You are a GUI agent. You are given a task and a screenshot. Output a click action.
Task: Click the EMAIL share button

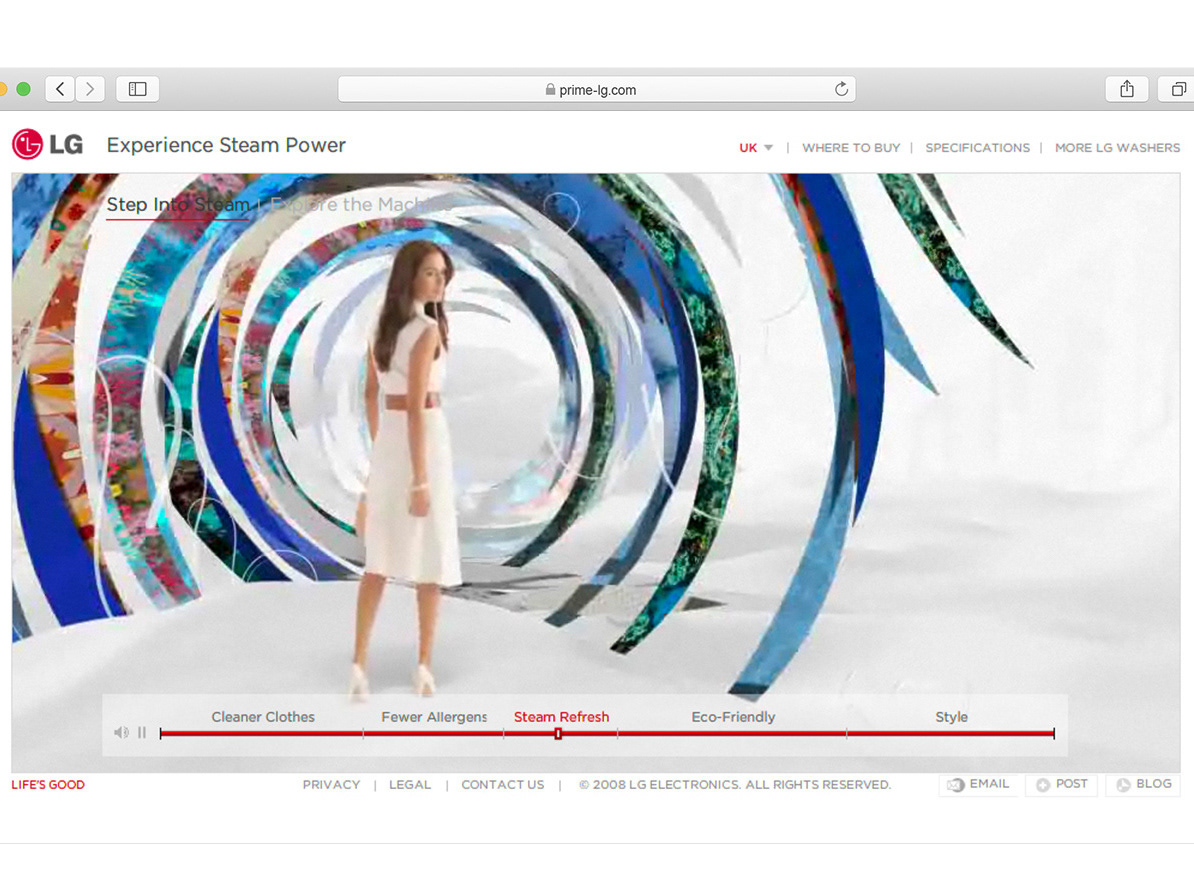(x=979, y=784)
